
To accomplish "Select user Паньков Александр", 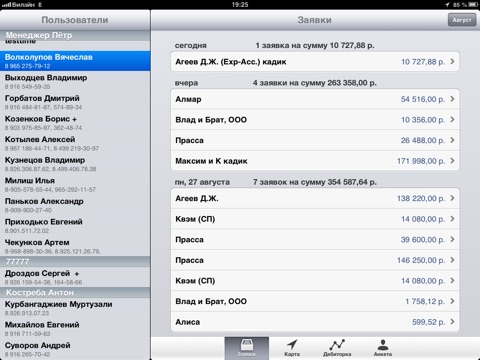I will (75, 205).
